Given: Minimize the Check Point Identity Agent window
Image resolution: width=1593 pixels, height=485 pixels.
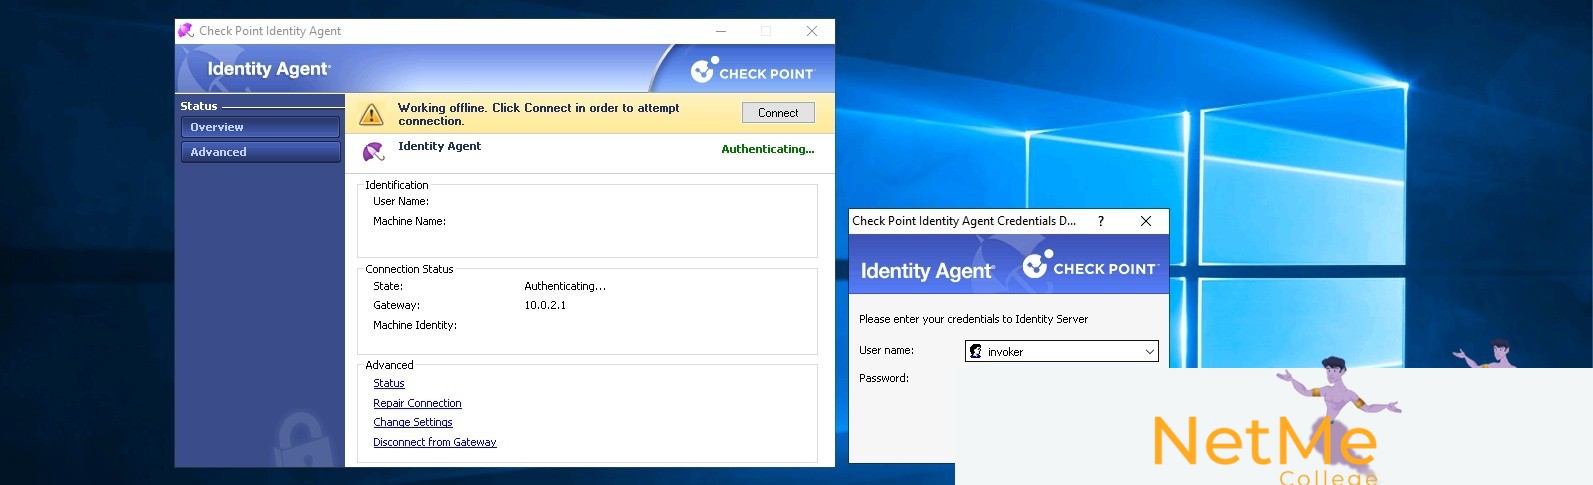Looking at the screenshot, I should [x=720, y=31].
